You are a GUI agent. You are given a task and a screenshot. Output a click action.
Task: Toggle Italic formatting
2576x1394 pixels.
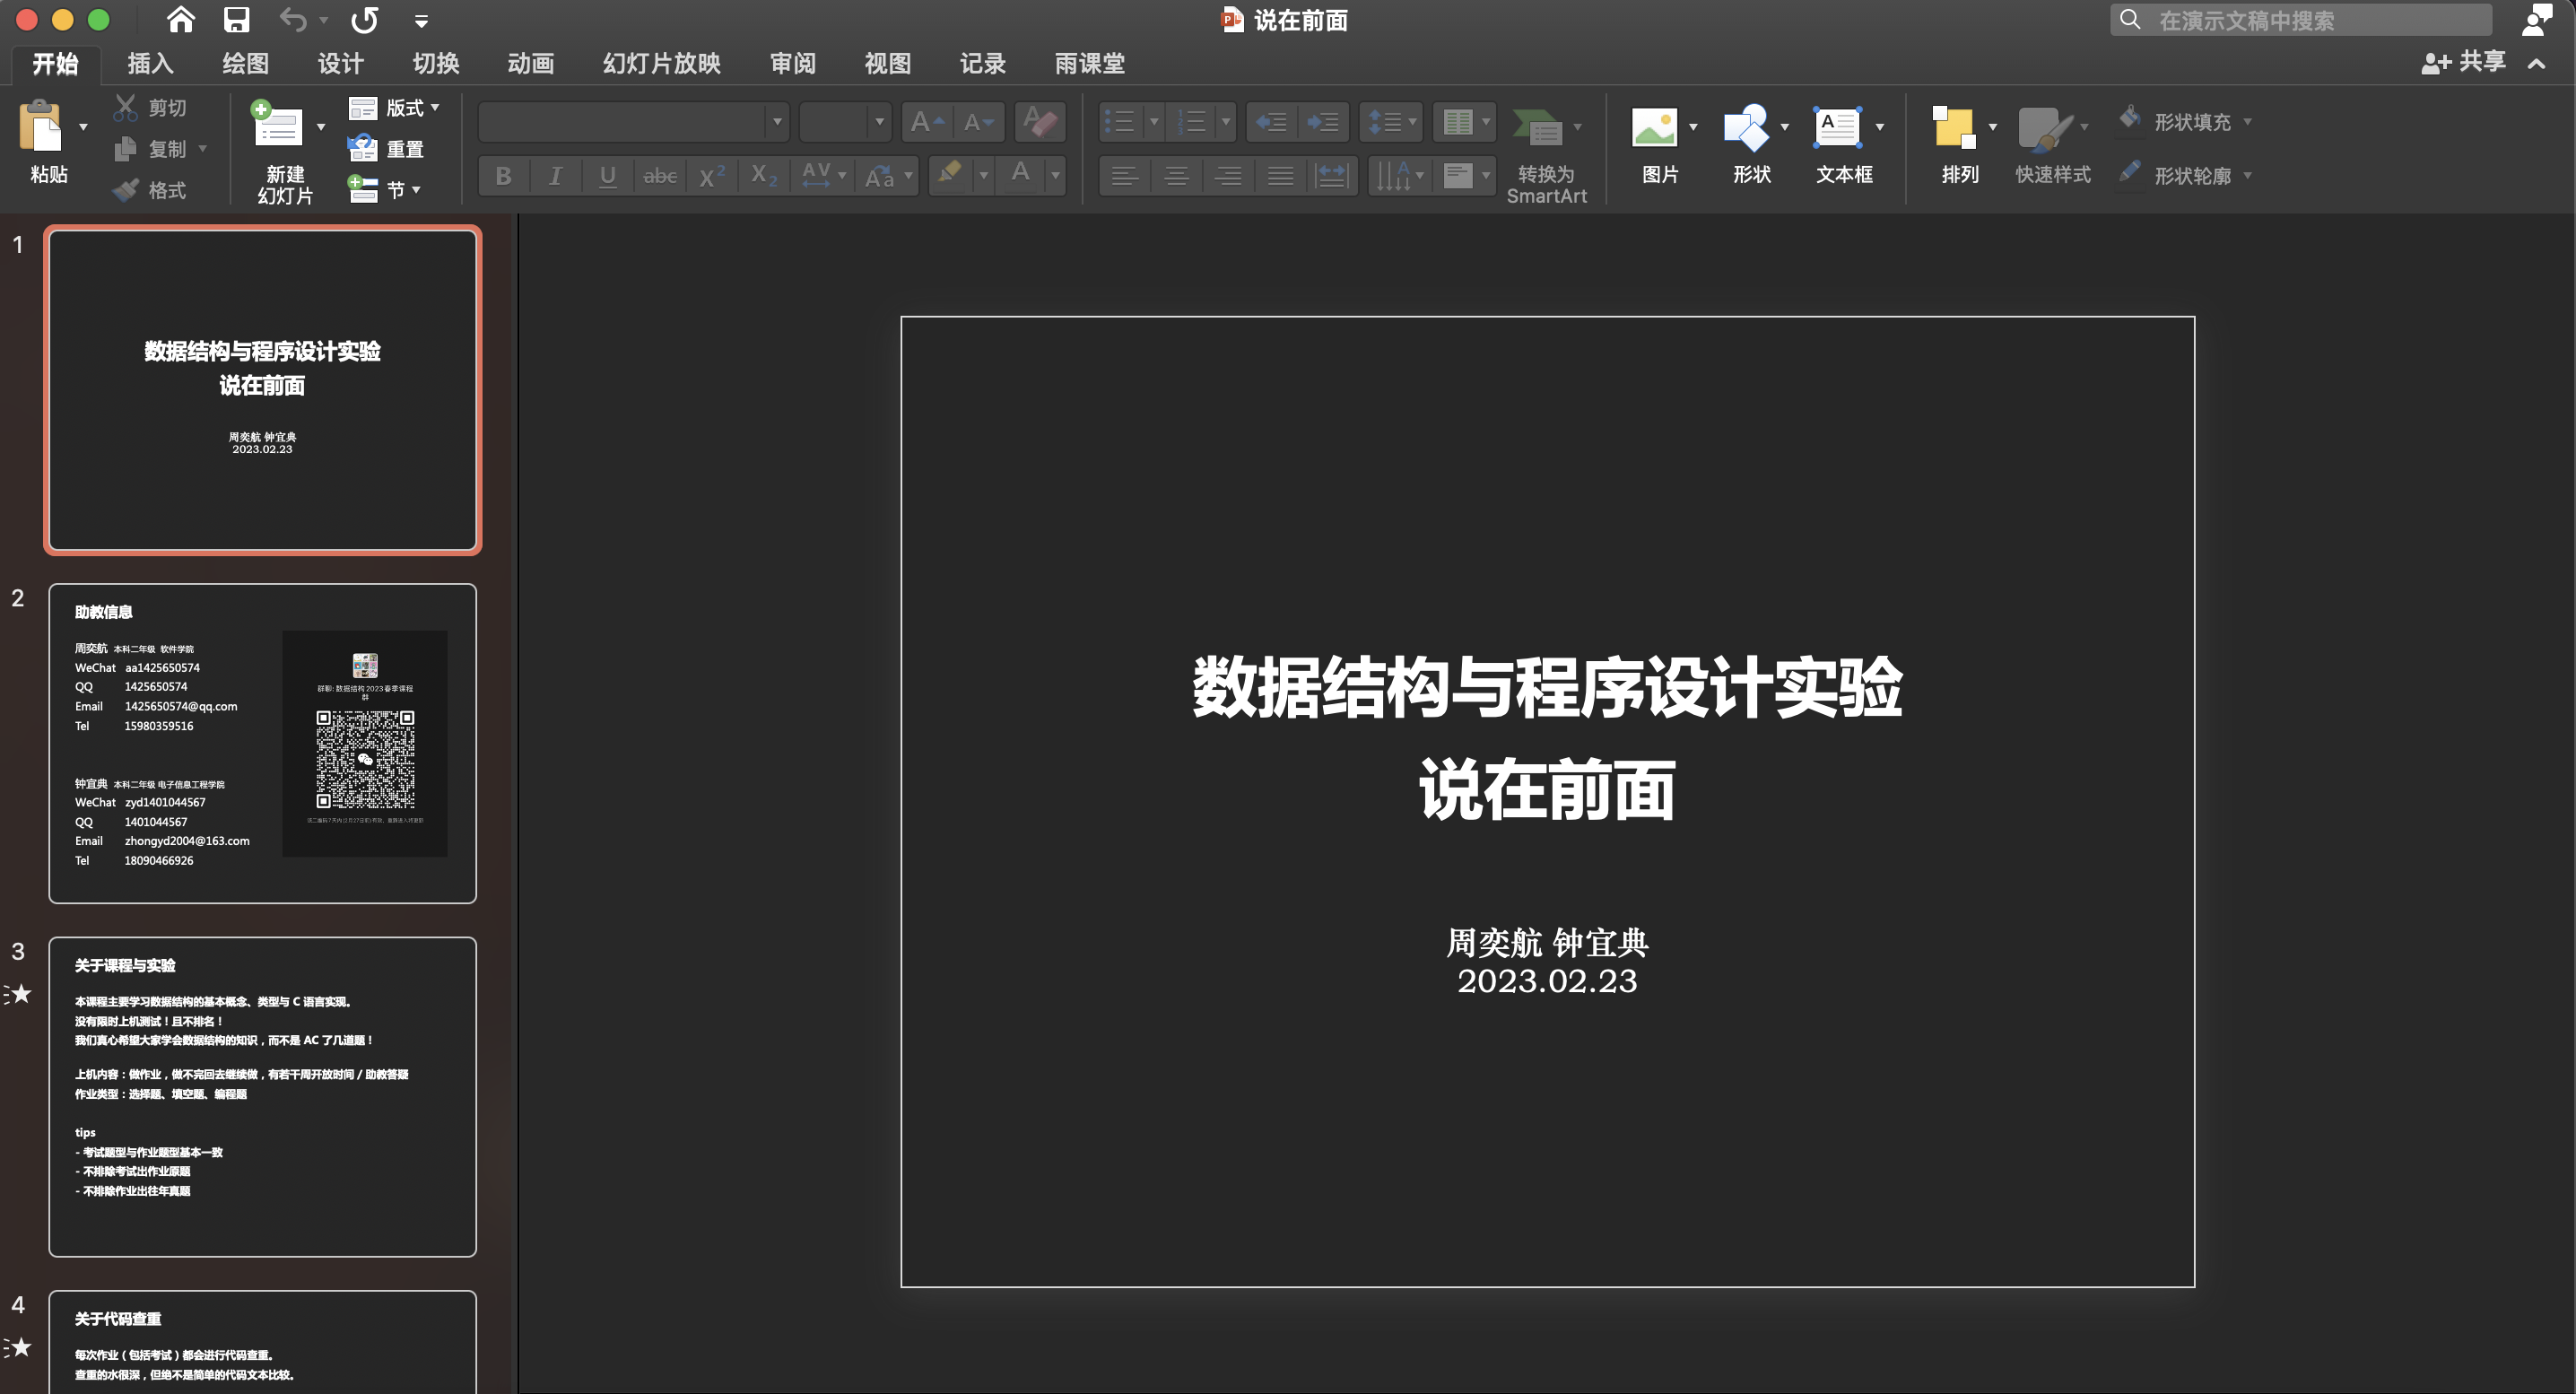pyautogui.click(x=556, y=177)
